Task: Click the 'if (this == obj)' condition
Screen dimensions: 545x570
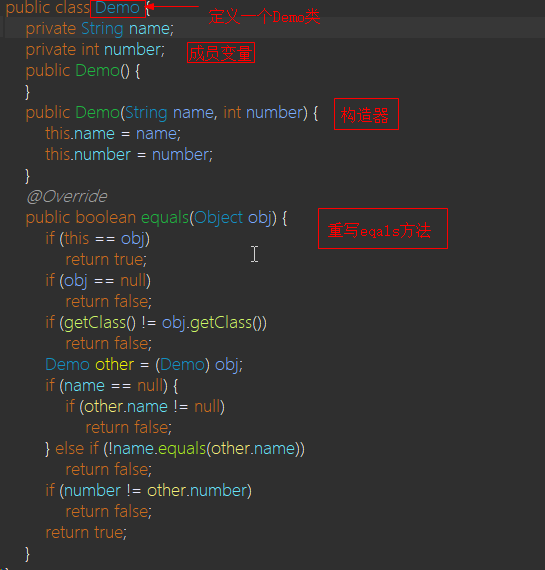Action: pos(97,239)
